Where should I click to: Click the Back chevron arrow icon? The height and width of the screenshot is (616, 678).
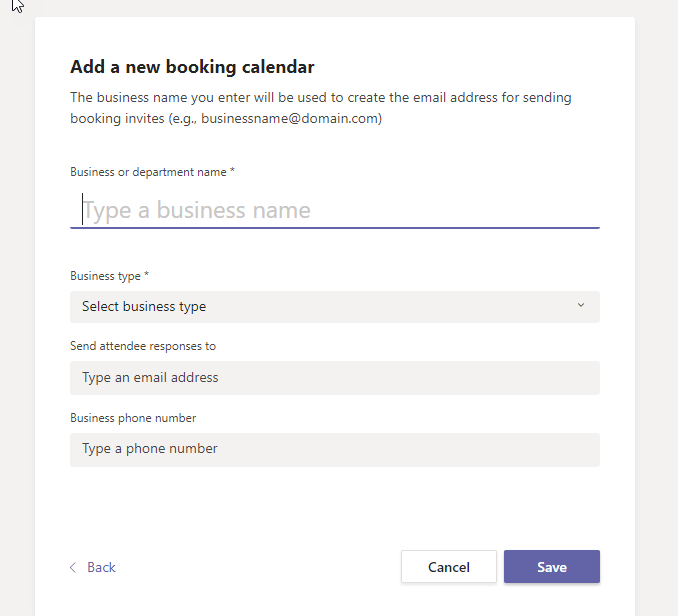coord(73,568)
